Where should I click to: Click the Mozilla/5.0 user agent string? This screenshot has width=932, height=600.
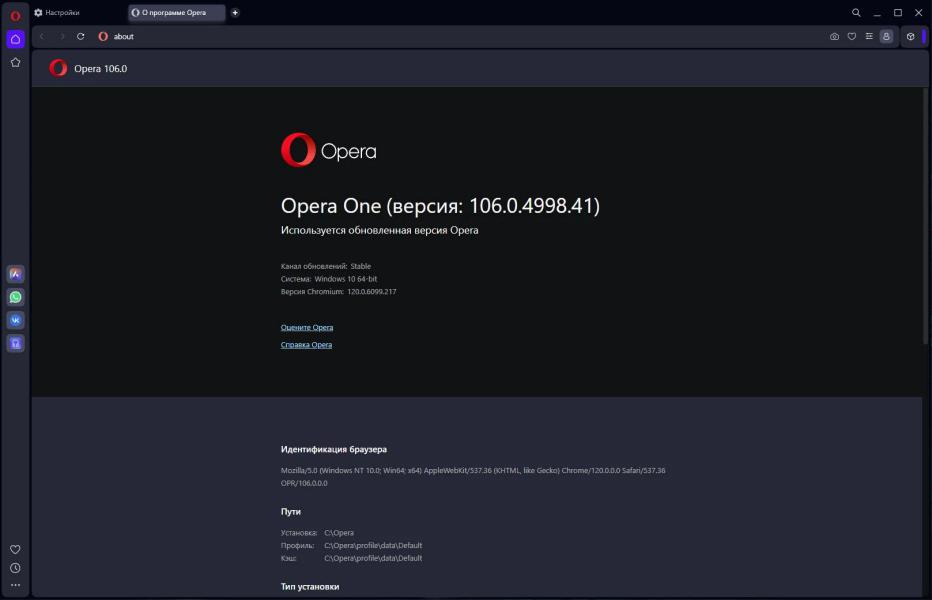coord(473,476)
